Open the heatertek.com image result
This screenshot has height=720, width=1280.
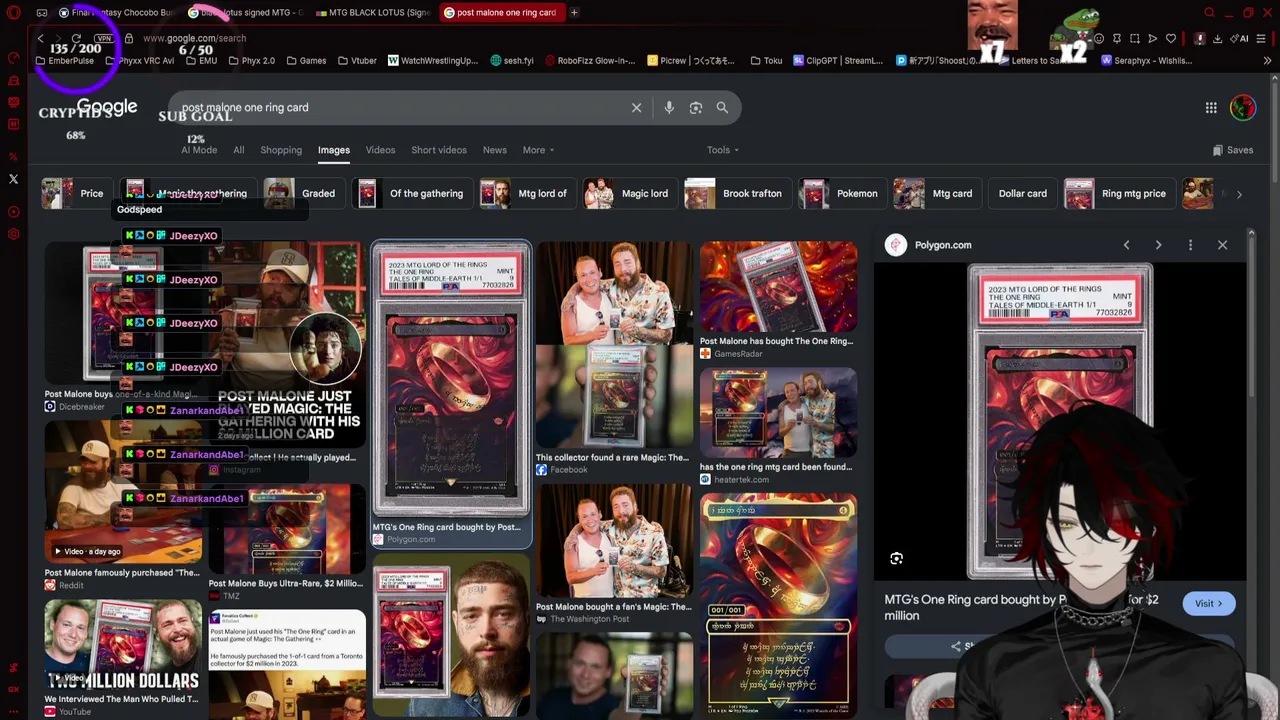pyautogui.click(x=778, y=413)
